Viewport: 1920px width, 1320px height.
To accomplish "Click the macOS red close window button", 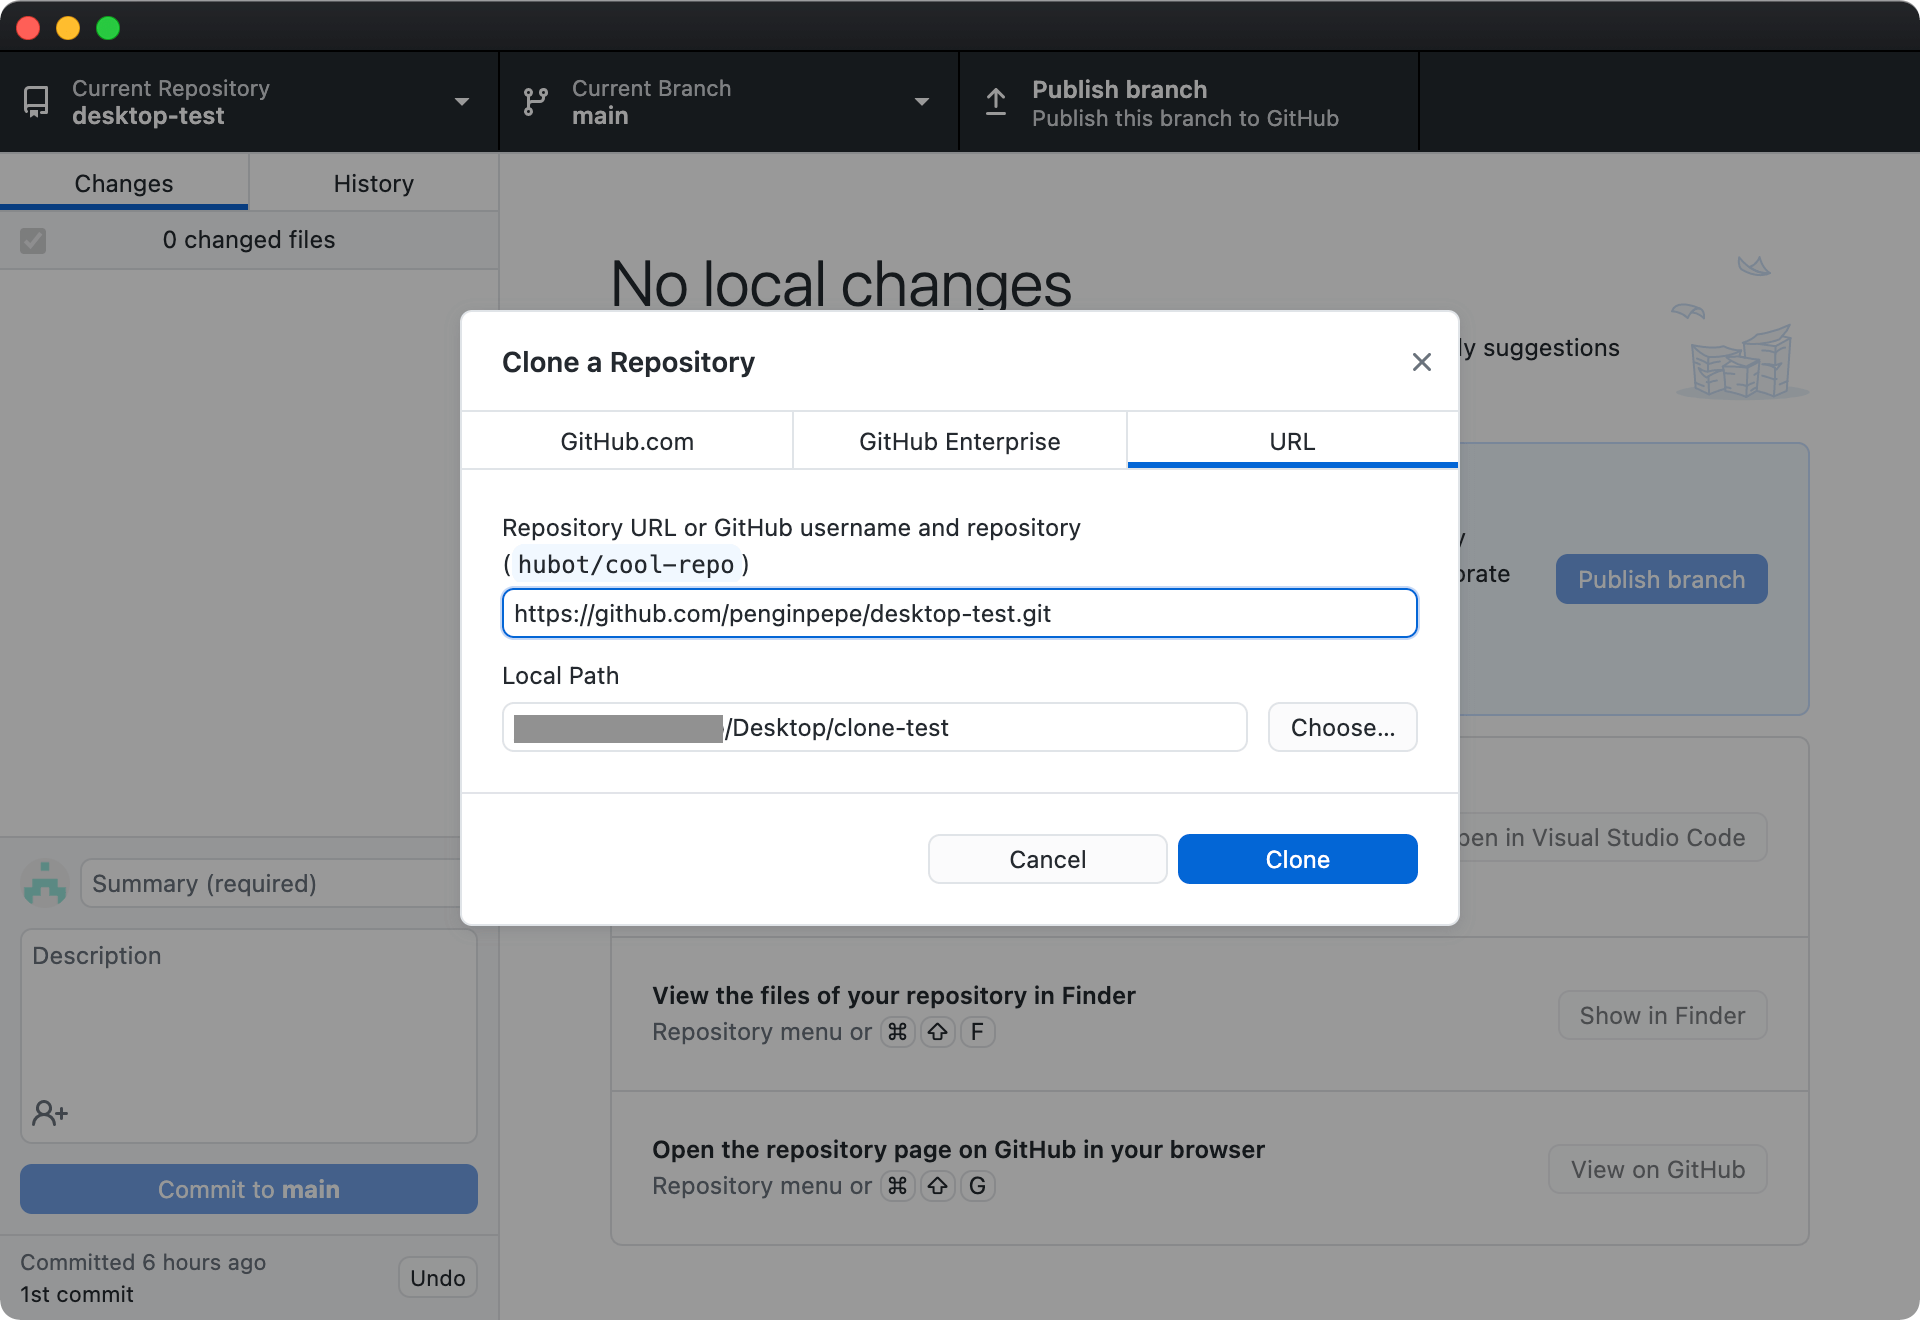I will [x=28, y=27].
